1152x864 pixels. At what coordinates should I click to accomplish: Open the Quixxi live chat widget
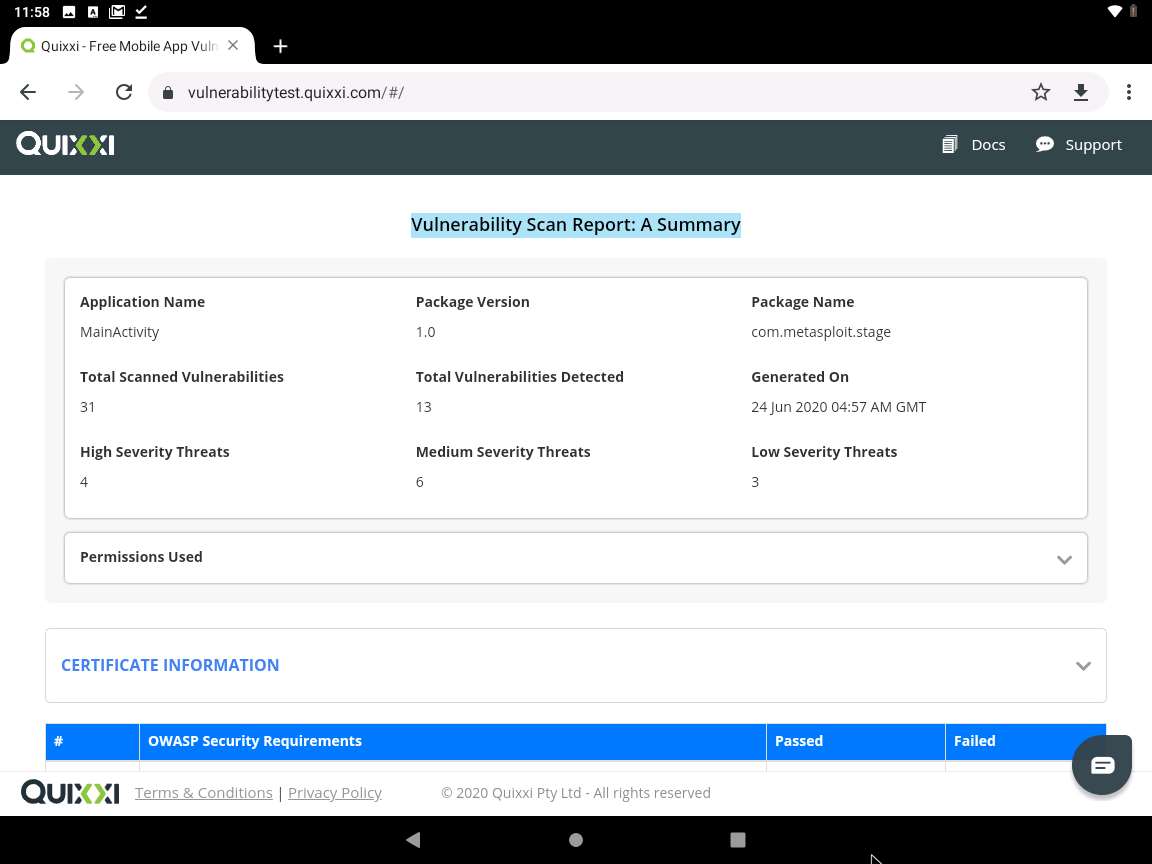coord(1101,764)
